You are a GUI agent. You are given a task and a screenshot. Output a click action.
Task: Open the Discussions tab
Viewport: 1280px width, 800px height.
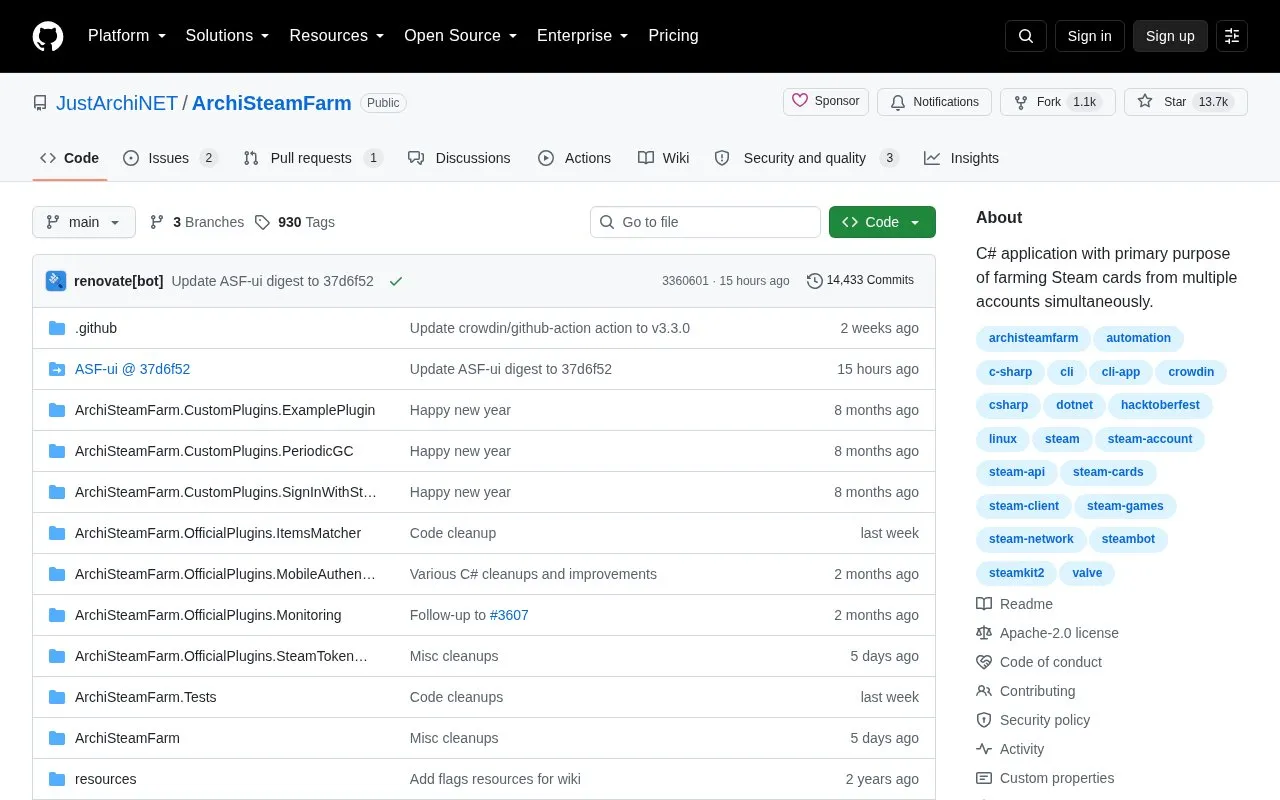pyautogui.click(x=459, y=158)
